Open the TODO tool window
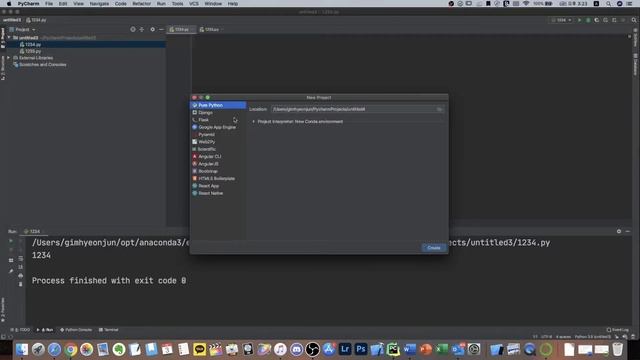This screenshot has height=360, width=640. (x=21, y=330)
